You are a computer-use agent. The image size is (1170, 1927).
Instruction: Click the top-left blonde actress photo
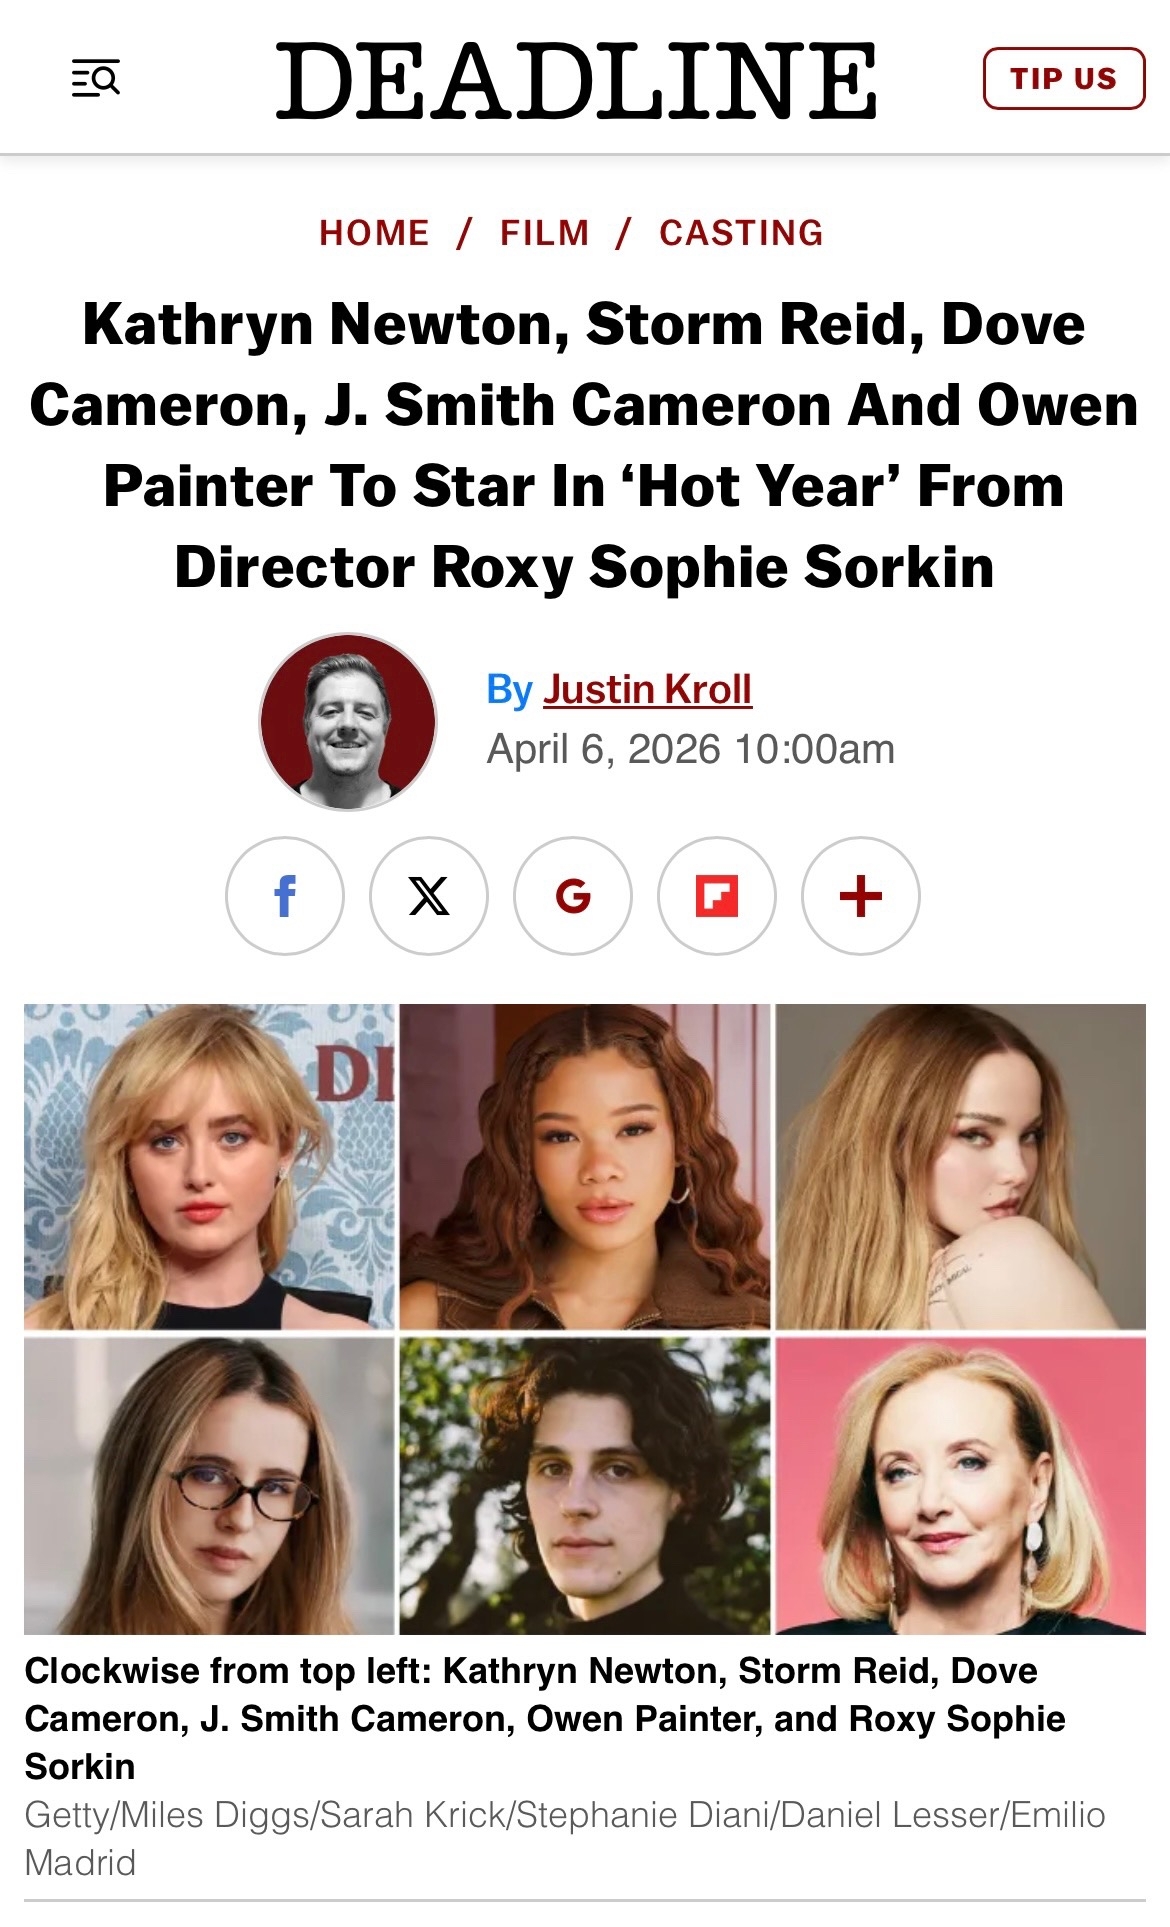(209, 1166)
